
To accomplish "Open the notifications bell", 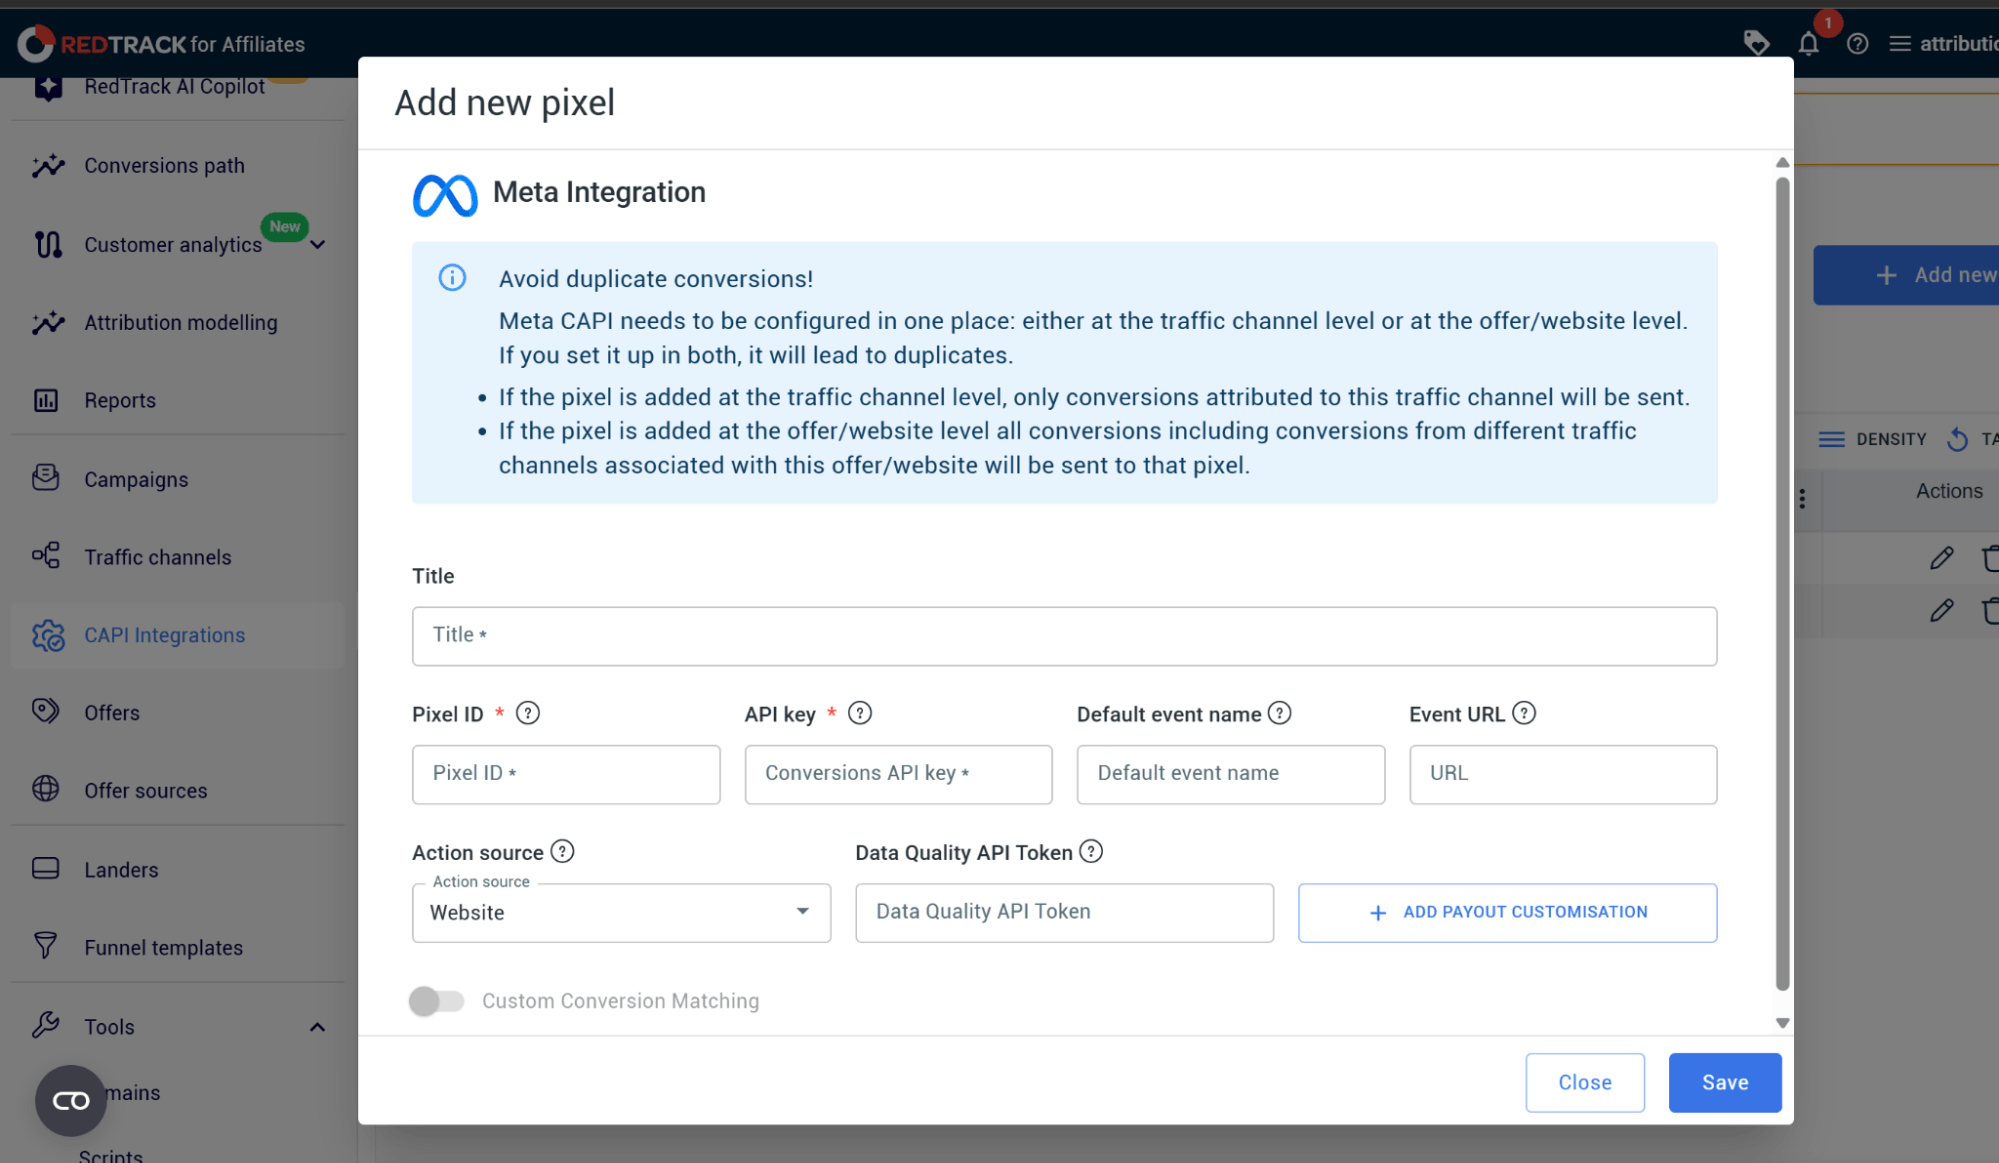I will [x=1808, y=43].
